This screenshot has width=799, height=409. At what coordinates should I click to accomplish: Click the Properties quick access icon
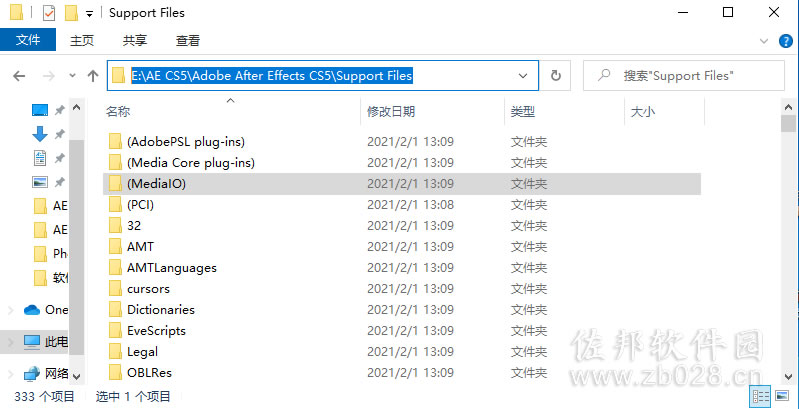pyautogui.click(x=48, y=13)
